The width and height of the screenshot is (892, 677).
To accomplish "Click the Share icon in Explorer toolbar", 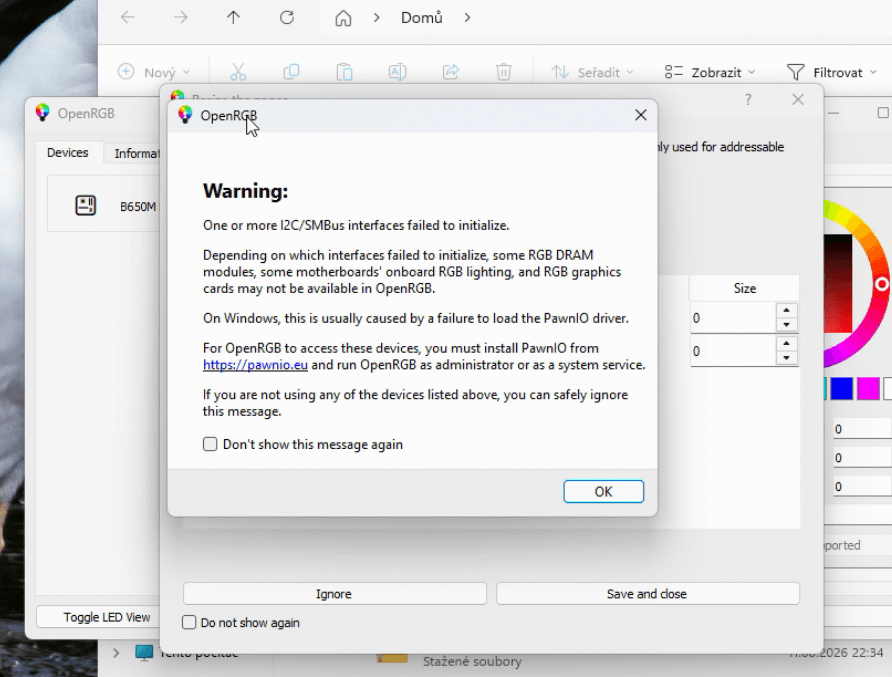I will pos(451,72).
